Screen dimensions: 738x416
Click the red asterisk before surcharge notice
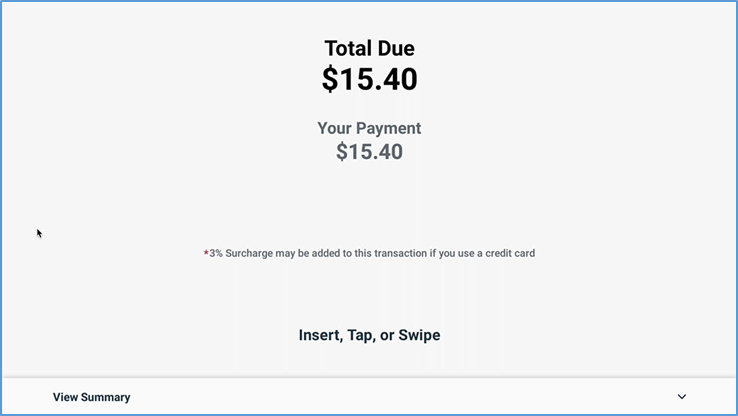[x=206, y=253]
